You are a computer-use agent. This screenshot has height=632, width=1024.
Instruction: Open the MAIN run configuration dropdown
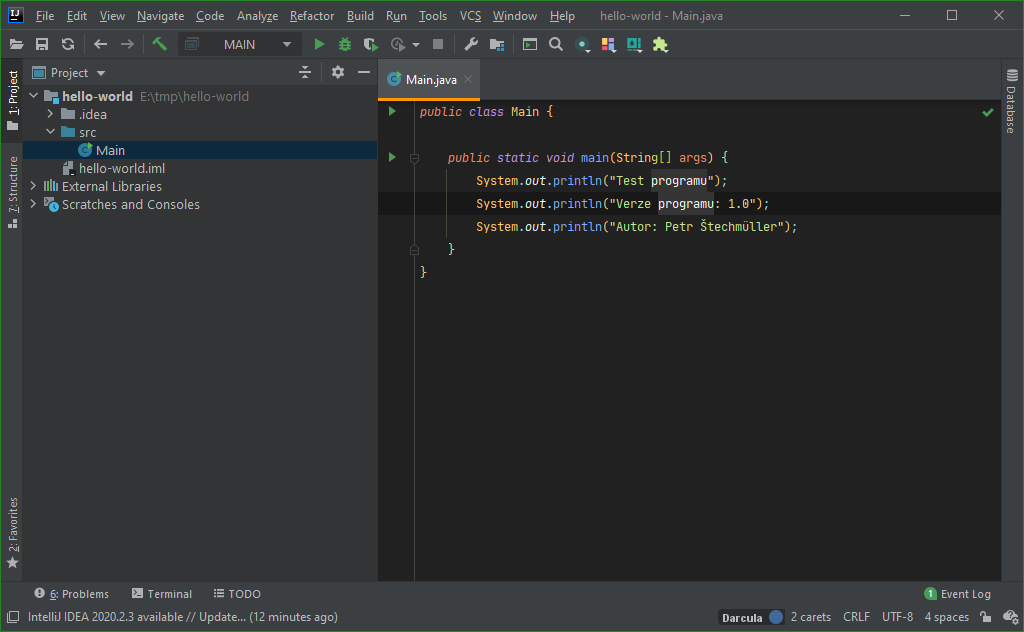coord(240,44)
